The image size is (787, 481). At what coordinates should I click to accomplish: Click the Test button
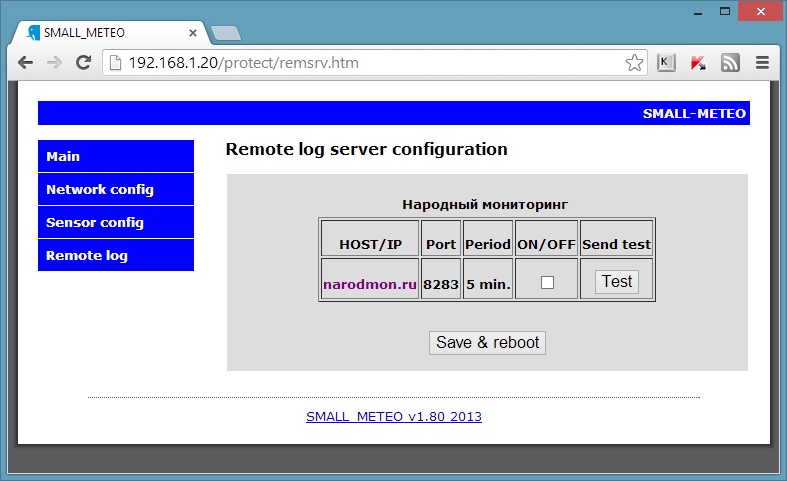[x=617, y=282]
